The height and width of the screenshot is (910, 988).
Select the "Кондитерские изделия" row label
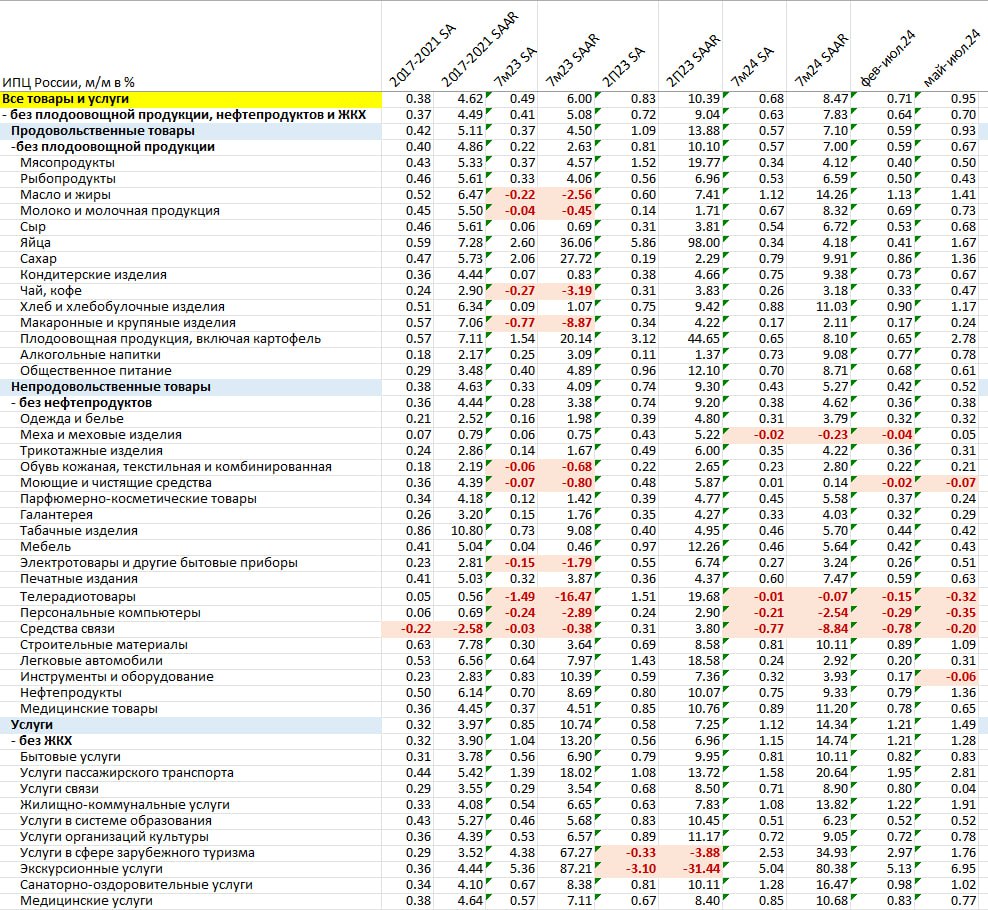(93, 275)
